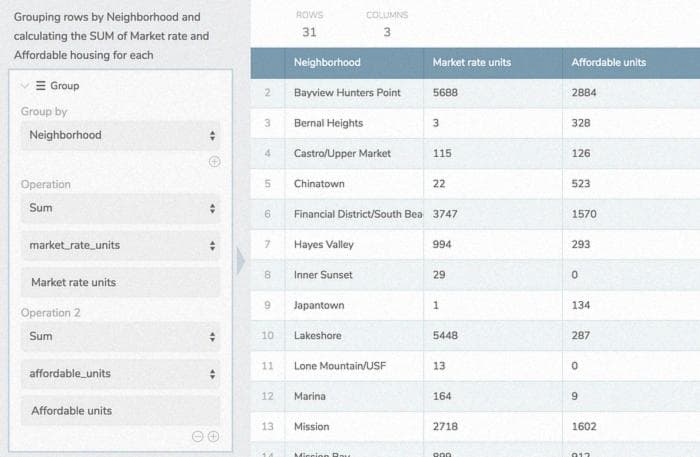Collapse the Group step chevron
700x457 pixels.
(x=25, y=86)
